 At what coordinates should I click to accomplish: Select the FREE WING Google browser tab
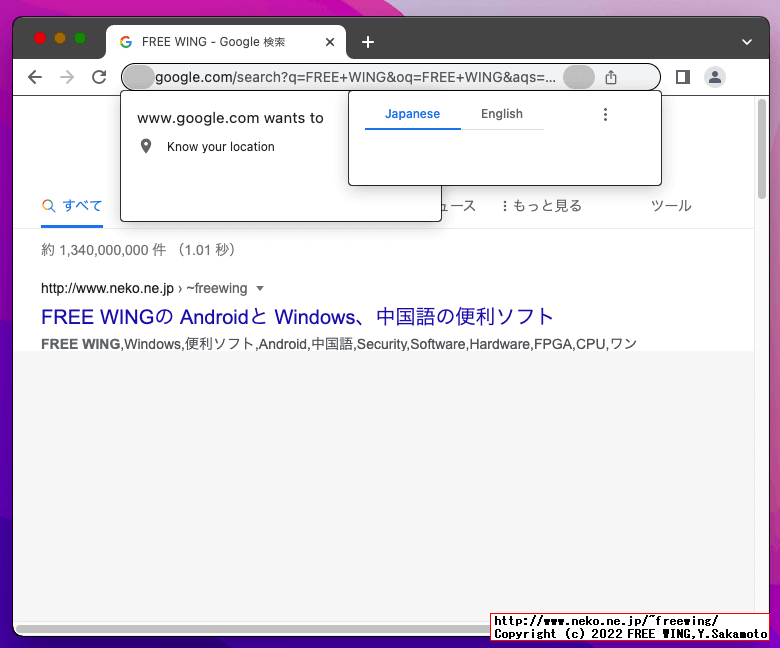(226, 42)
